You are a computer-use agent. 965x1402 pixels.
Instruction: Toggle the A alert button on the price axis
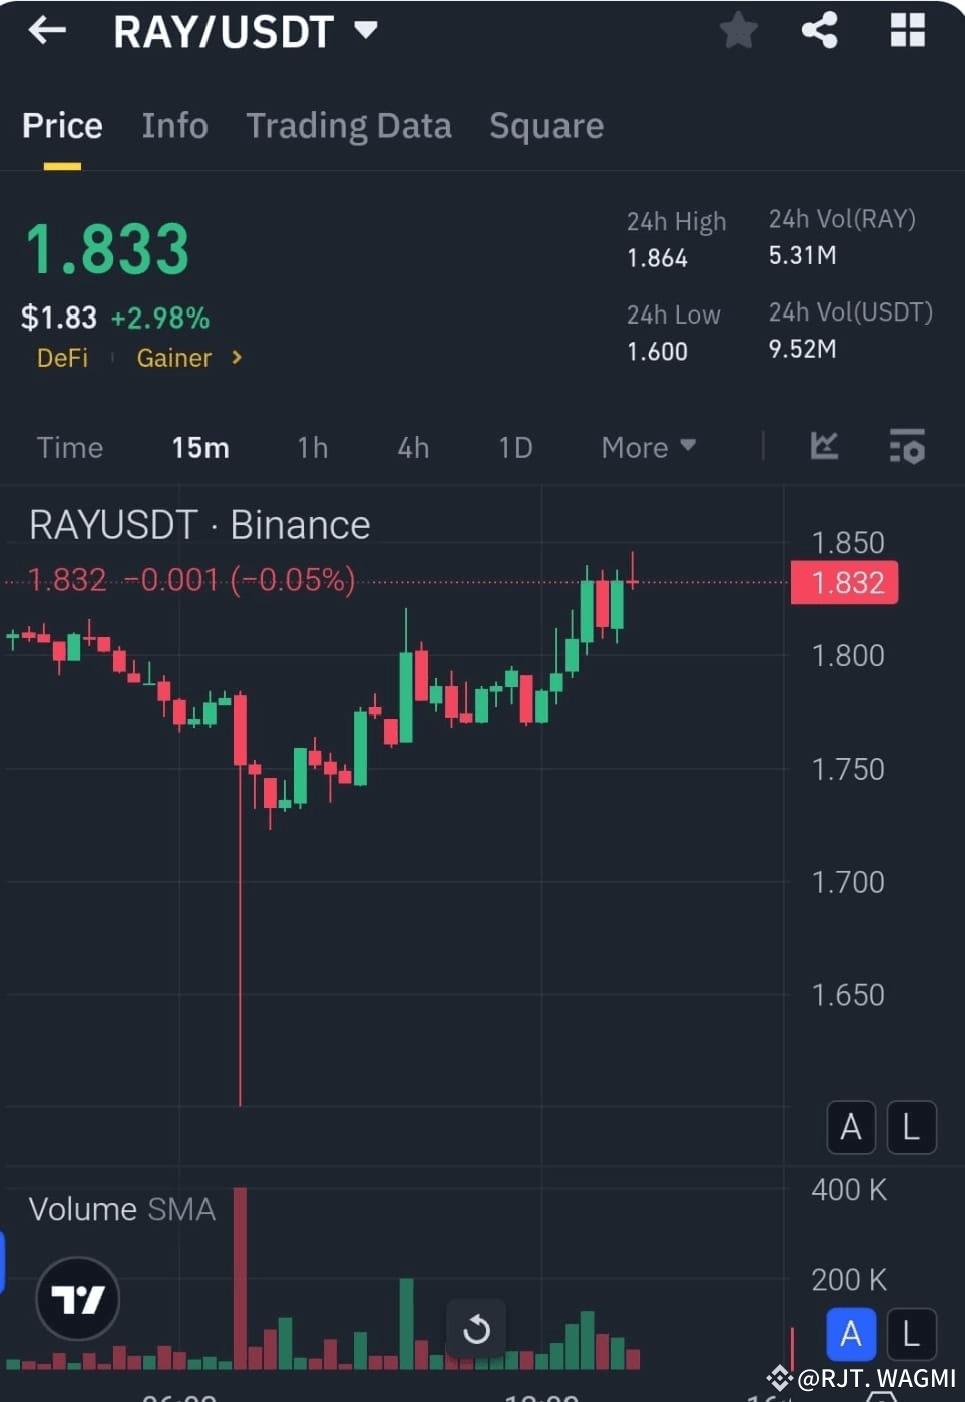click(x=850, y=1127)
